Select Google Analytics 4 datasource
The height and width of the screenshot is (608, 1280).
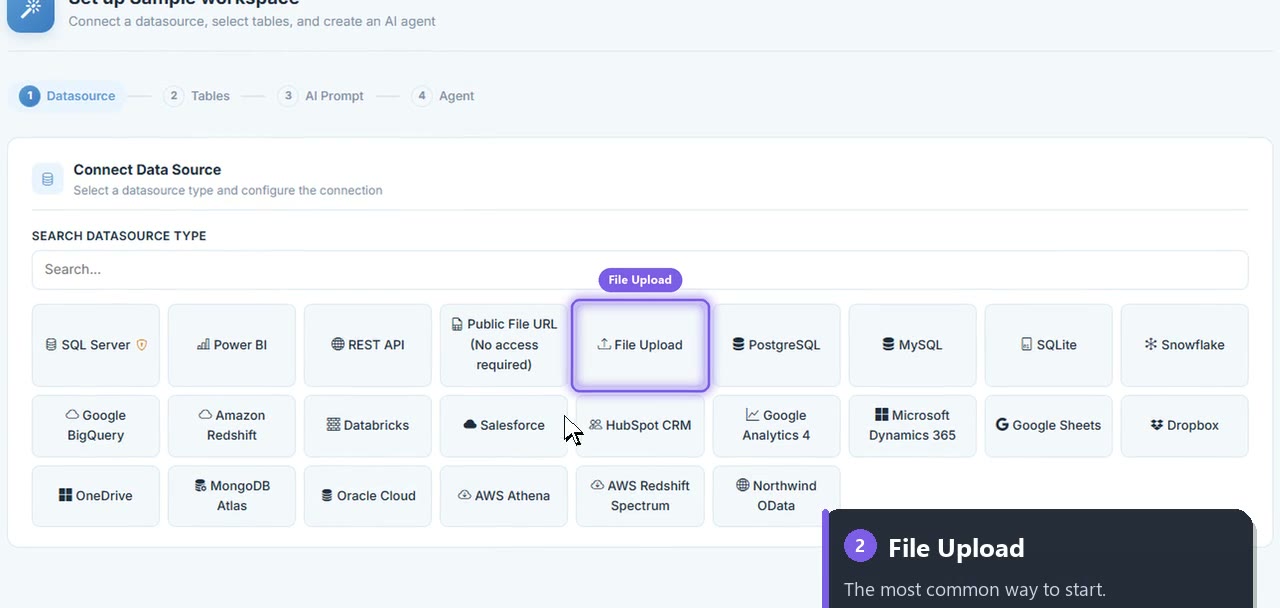click(x=776, y=425)
